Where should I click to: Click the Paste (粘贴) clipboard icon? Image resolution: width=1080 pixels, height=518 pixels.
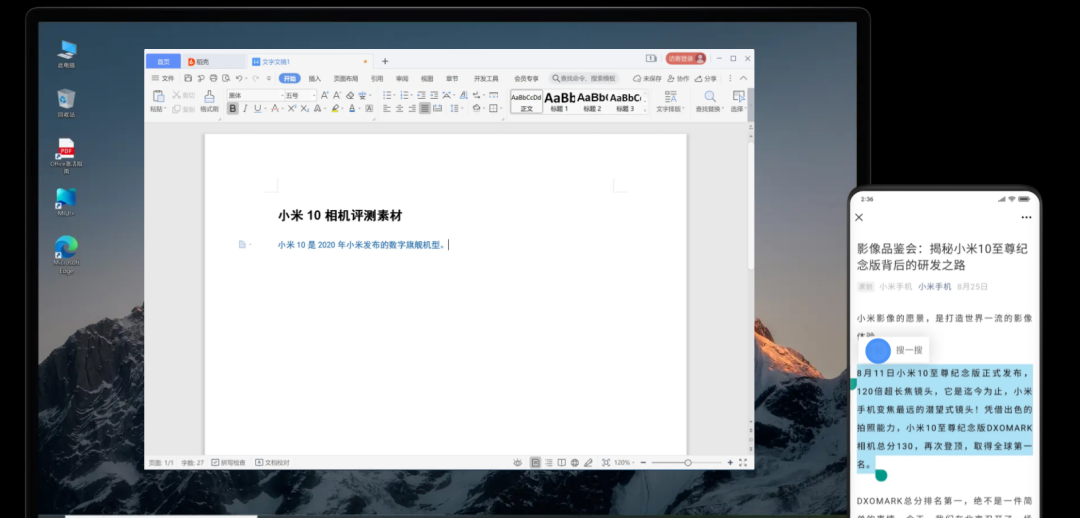[157, 97]
